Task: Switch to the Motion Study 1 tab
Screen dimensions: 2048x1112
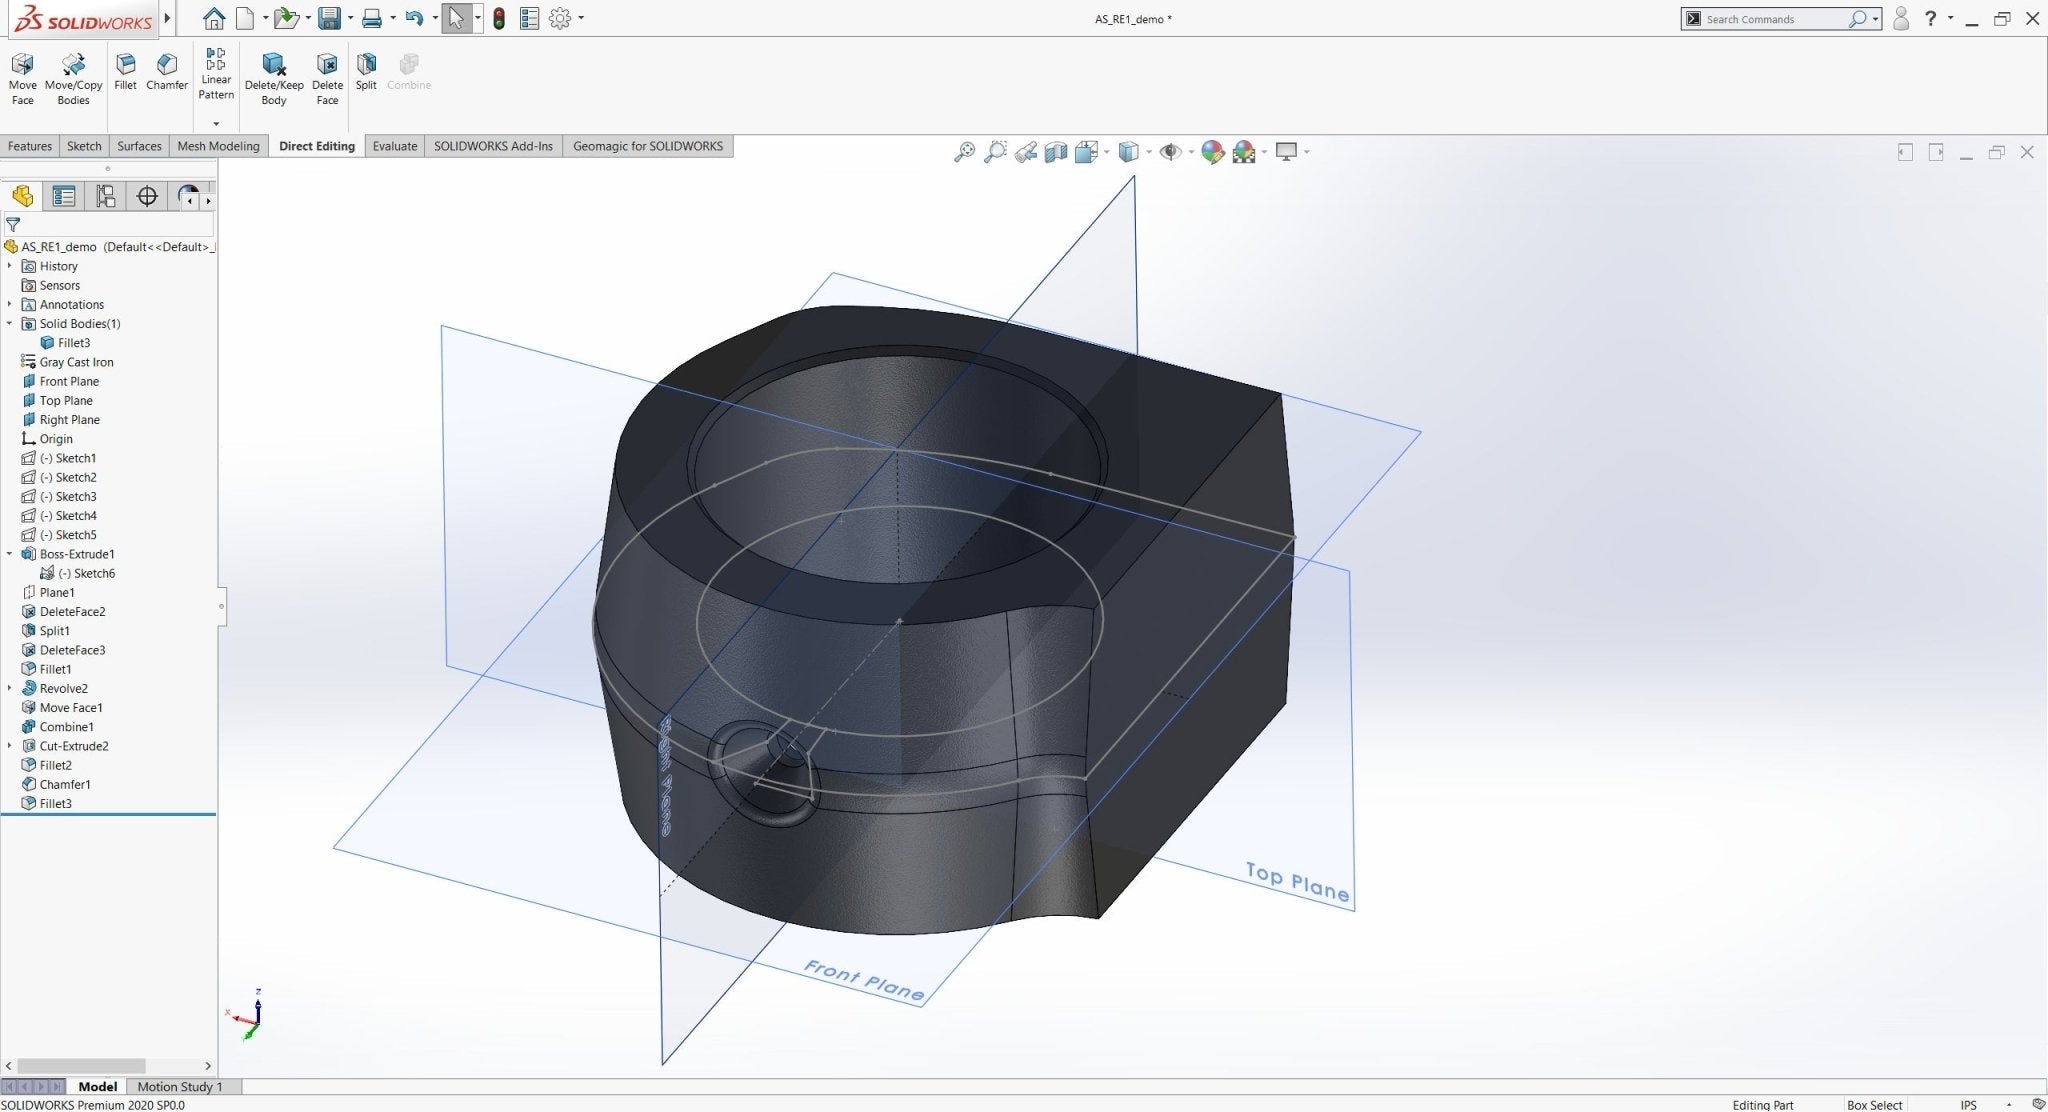Action: click(x=180, y=1087)
